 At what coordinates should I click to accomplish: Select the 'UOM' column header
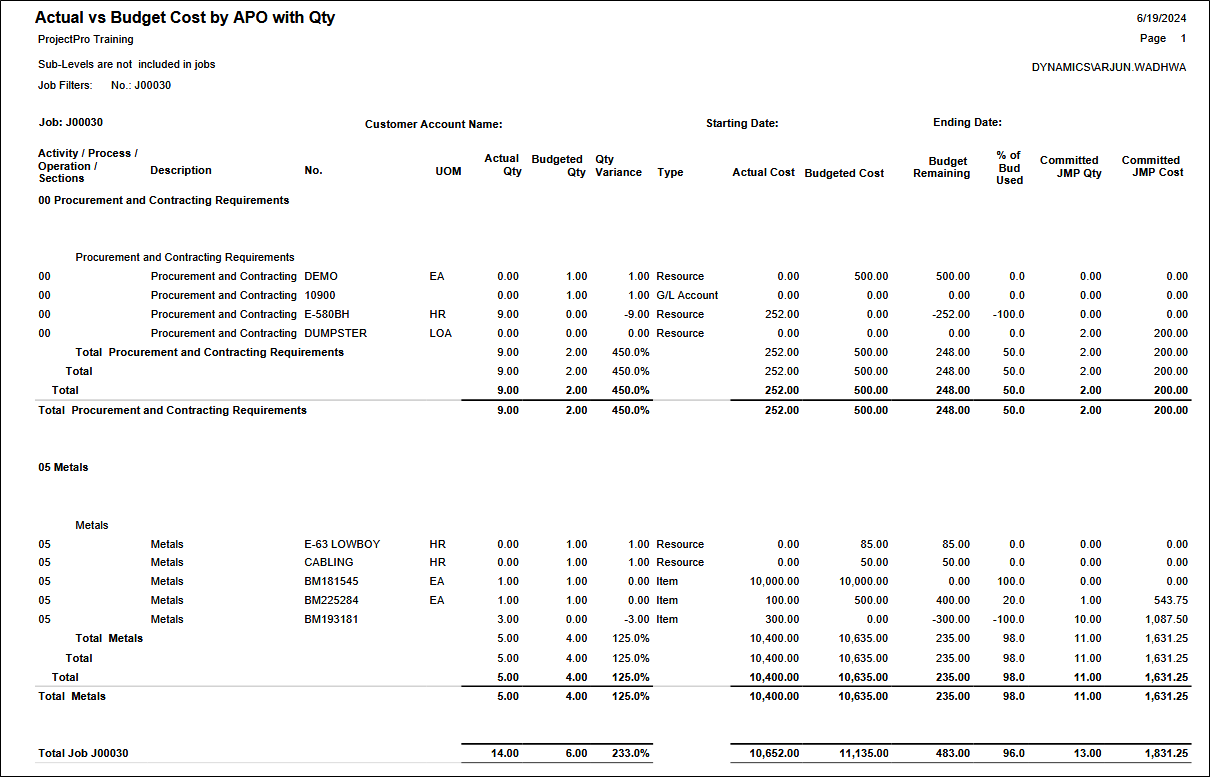tap(448, 171)
